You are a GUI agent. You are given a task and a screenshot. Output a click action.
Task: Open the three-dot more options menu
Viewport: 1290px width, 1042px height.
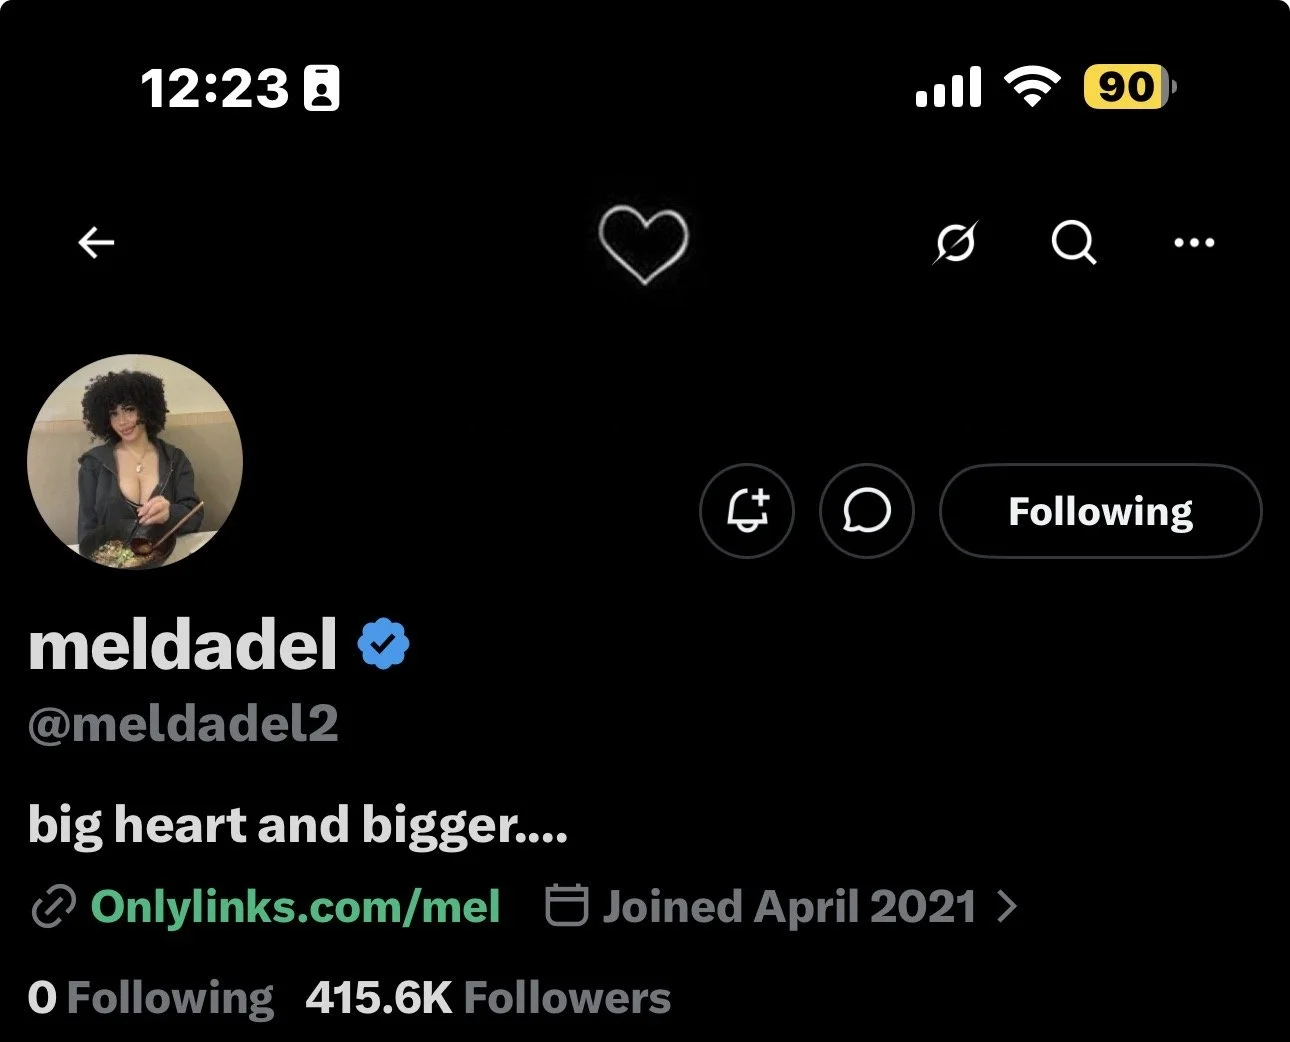click(1194, 243)
